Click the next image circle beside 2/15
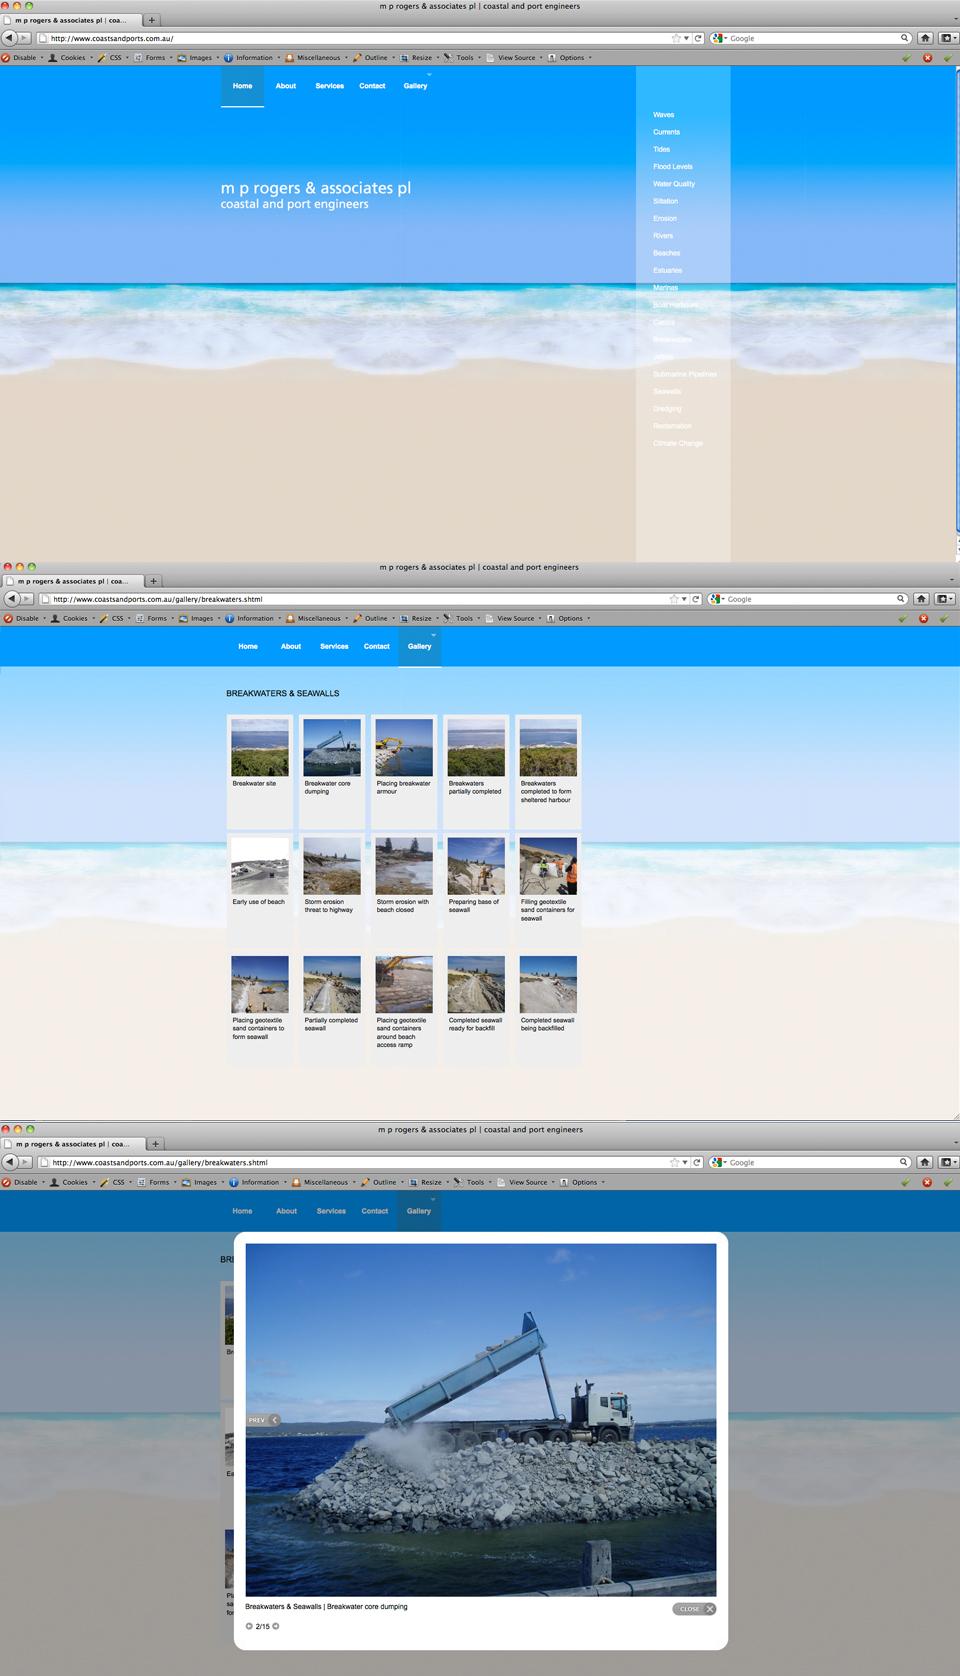The image size is (960, 1676). (x=276, y=1626)
